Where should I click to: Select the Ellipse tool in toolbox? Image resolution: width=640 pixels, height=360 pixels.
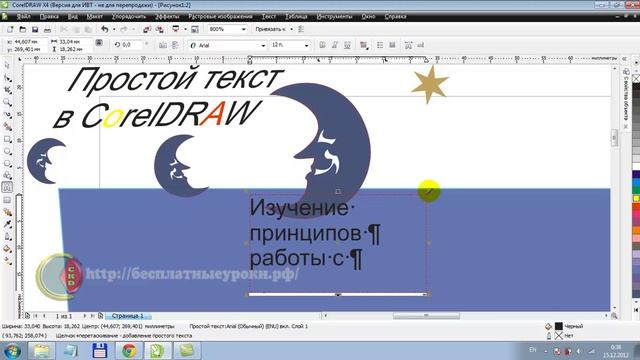[7, 151]
